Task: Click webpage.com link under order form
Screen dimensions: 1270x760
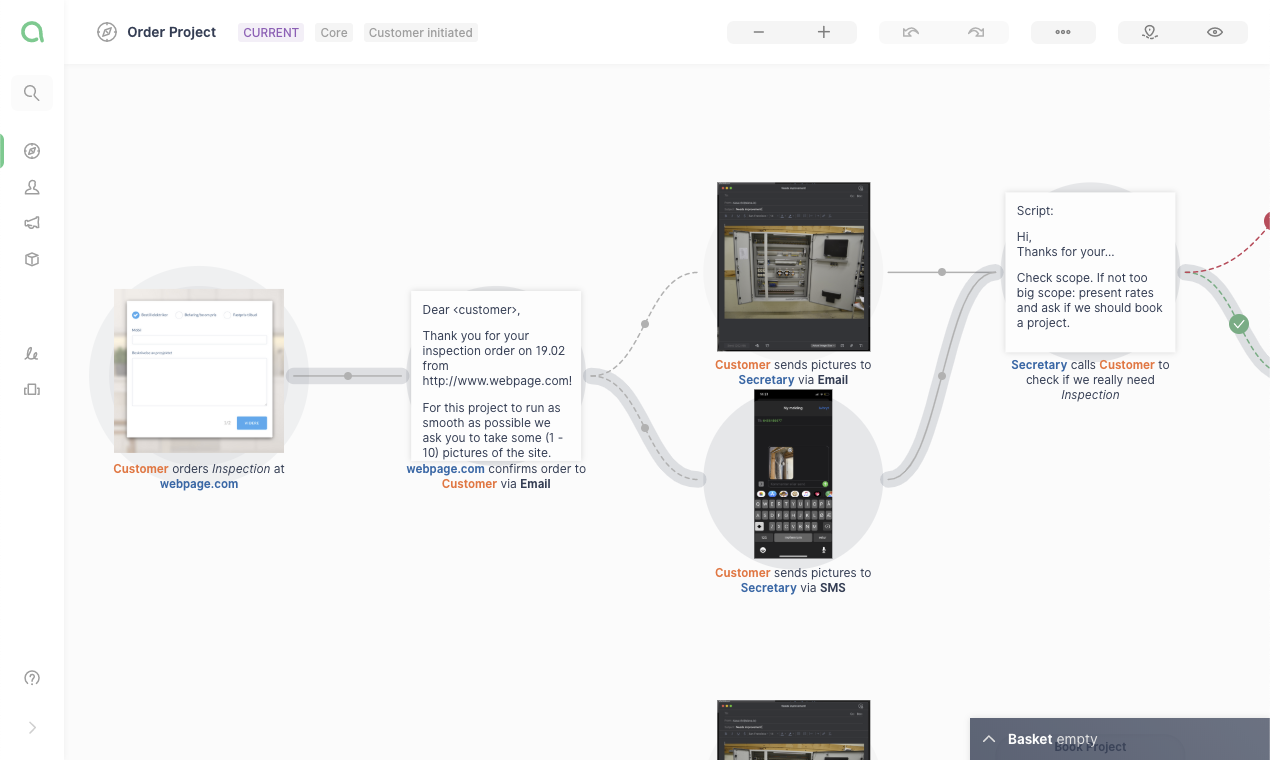Action: coord(199,484)
